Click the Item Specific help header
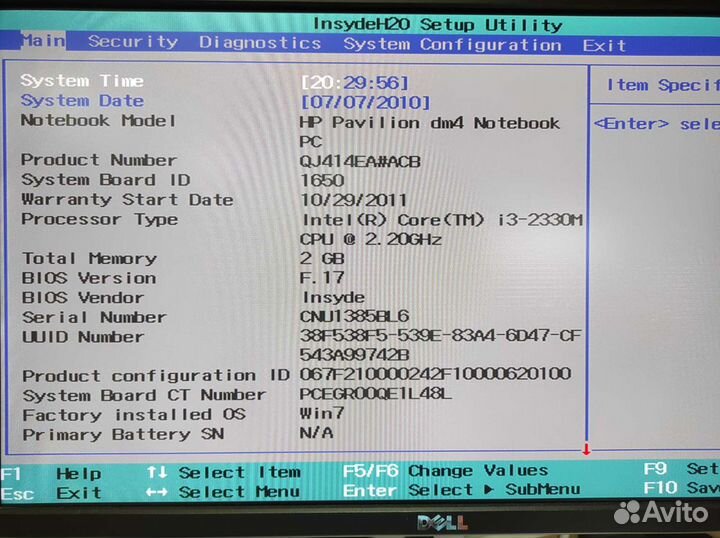 click(x=662, y=85)
